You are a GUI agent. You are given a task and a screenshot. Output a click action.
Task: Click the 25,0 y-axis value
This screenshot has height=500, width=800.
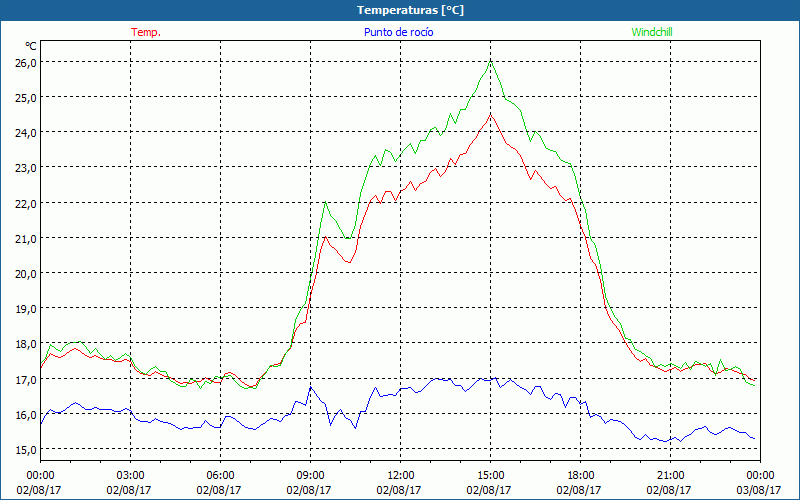click(27, 97)
